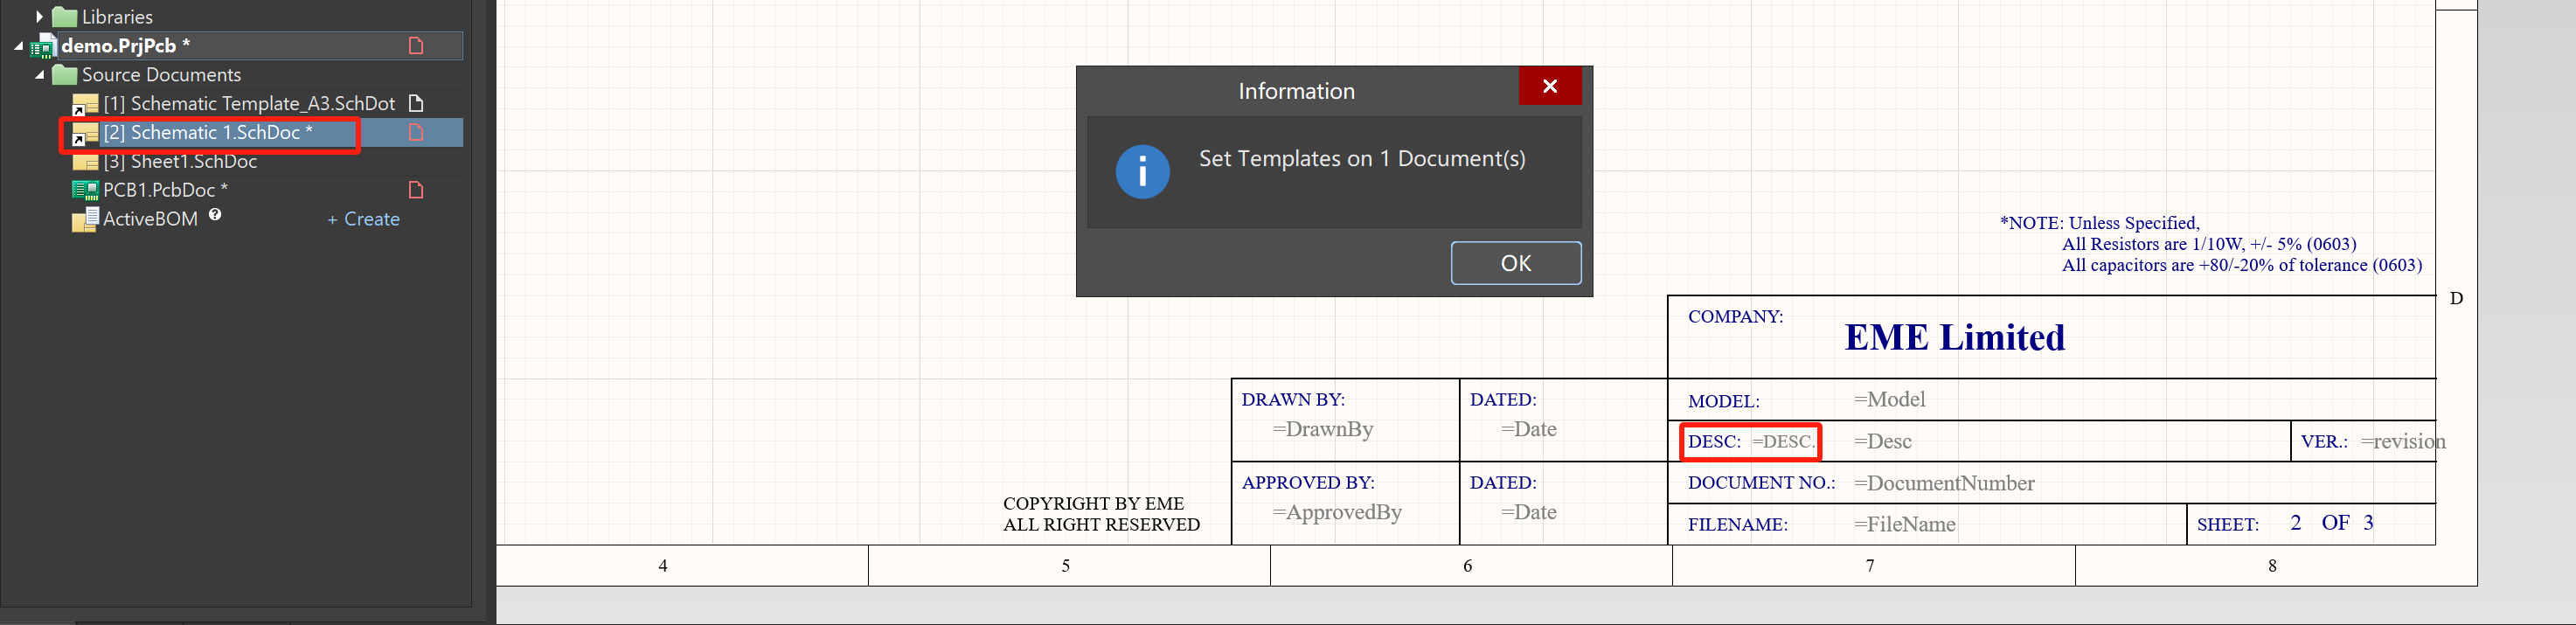Select [1] Schematic Template_A3.SchDot document
The image size is (2576, 625).
[x=248, y=104]
